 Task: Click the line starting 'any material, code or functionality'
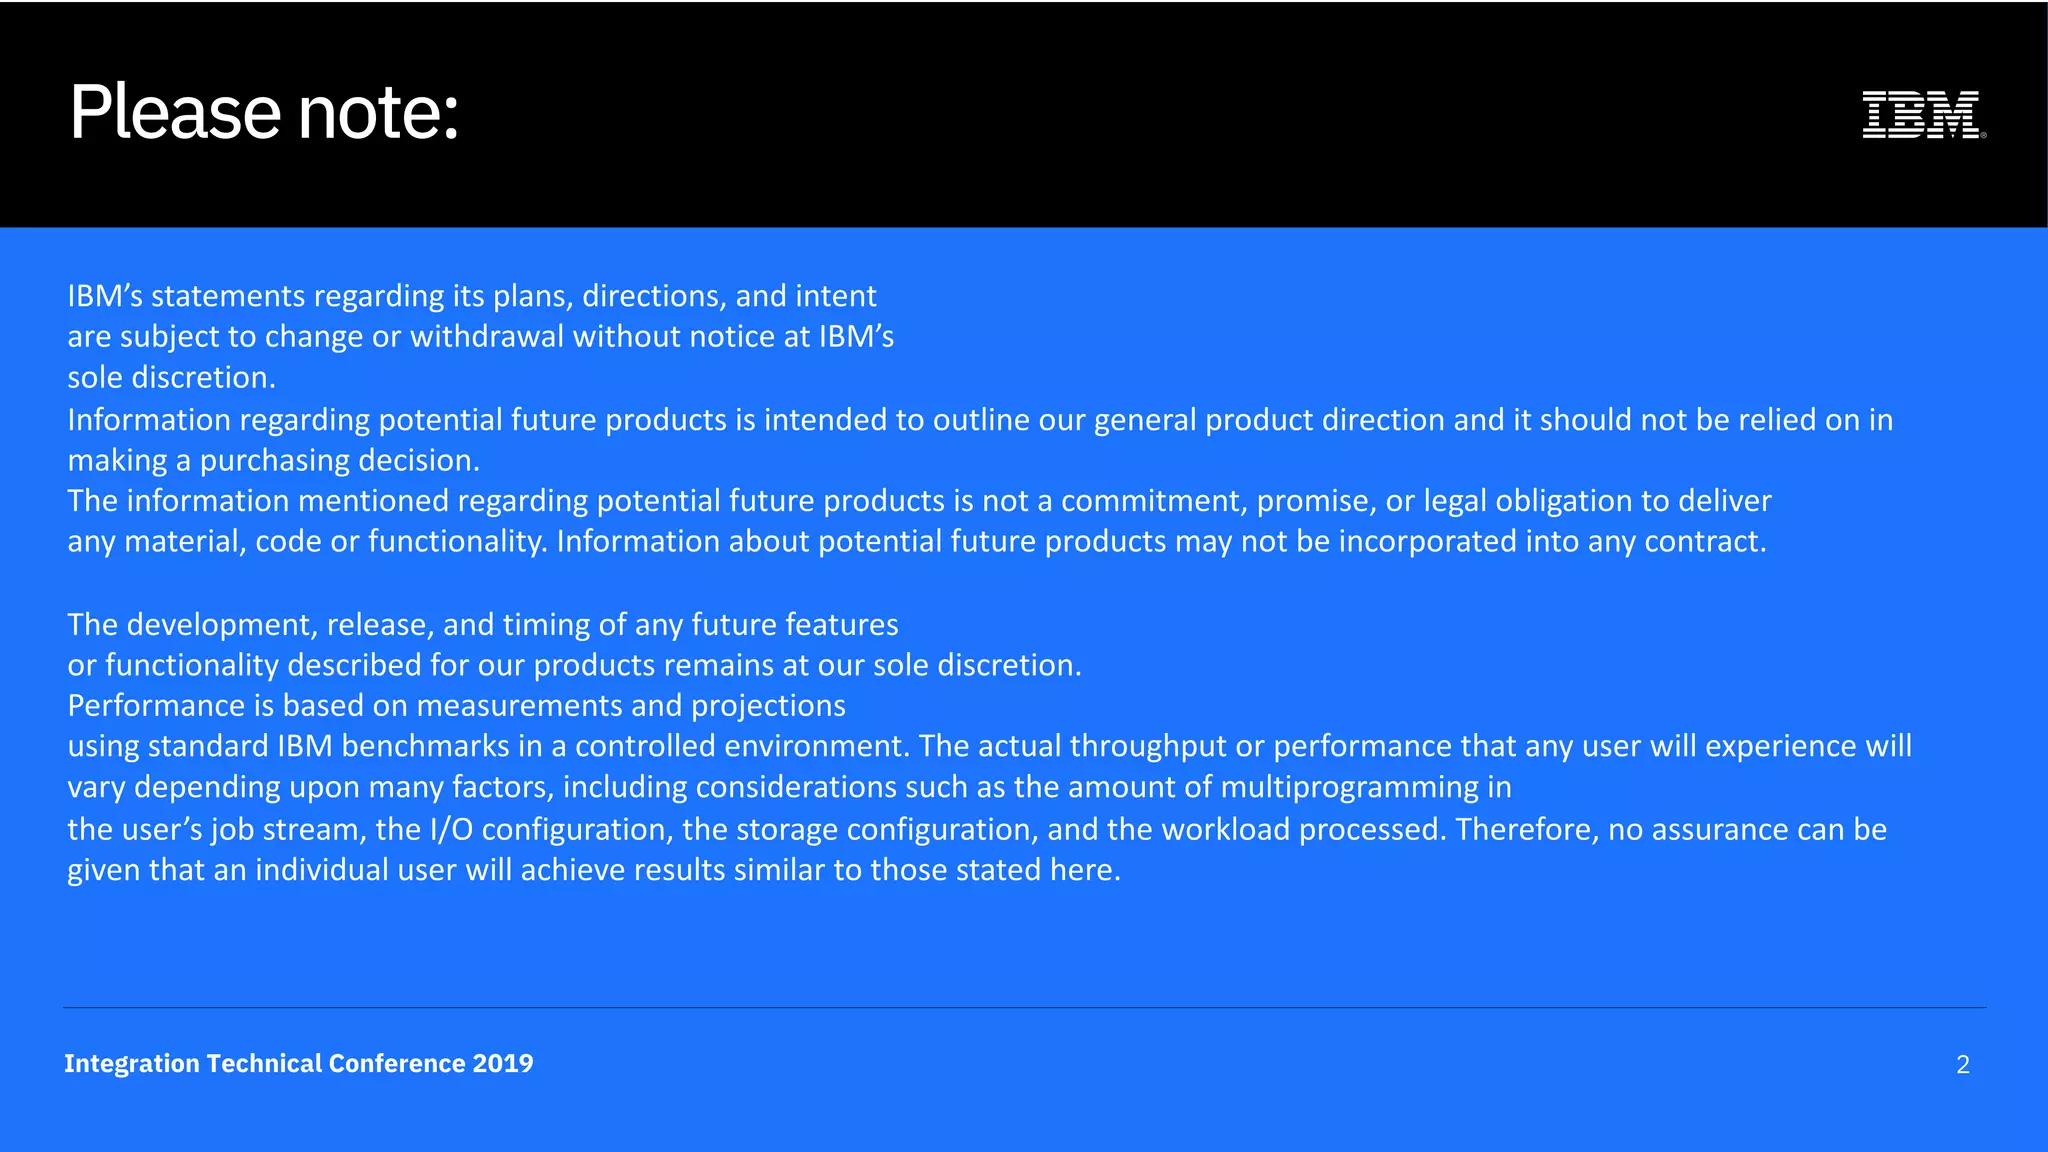click(x=917, y=541)
